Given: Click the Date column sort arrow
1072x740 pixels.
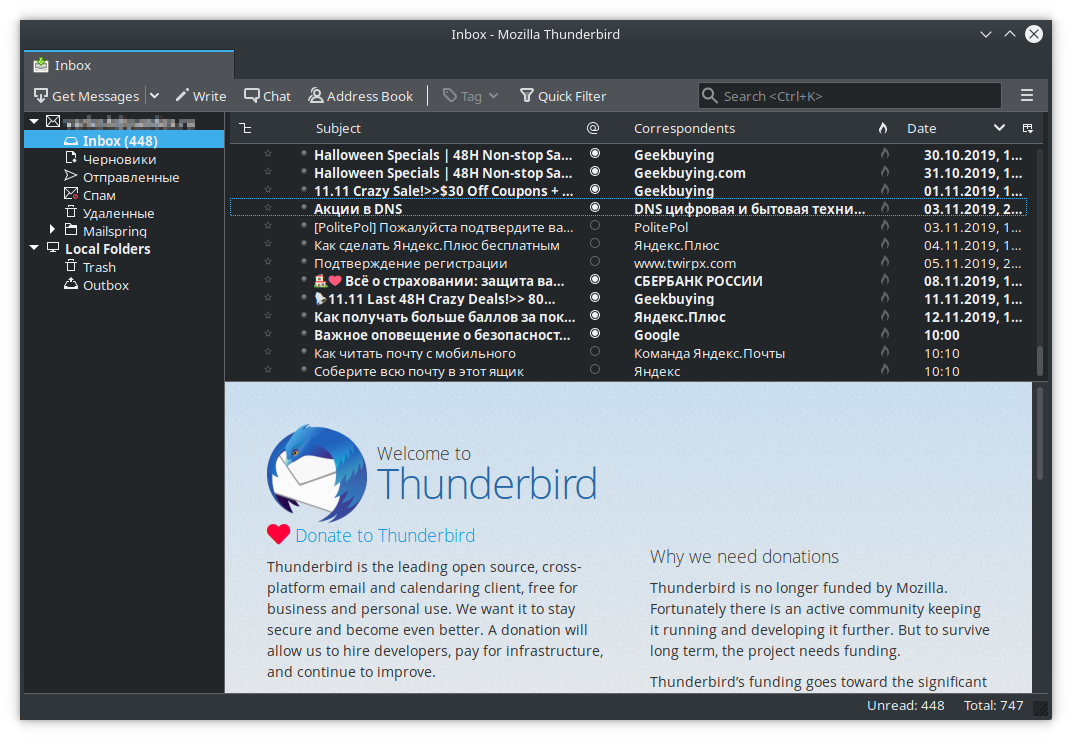Looking at the screenshot, I should [999, 128].
